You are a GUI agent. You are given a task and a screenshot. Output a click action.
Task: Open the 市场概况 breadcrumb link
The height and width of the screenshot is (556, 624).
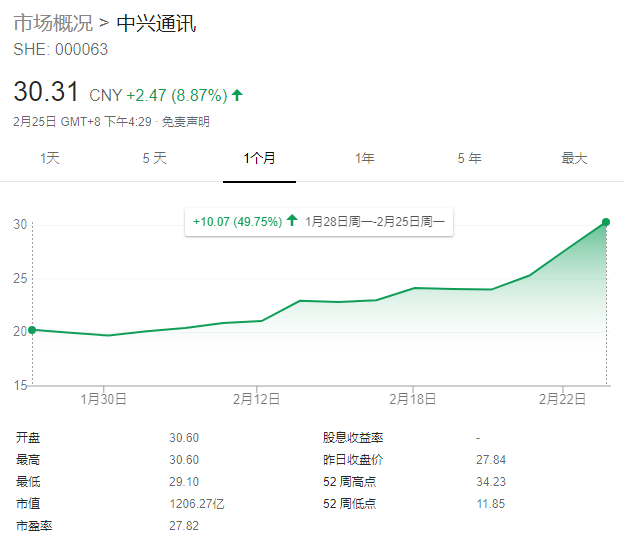pos(53,23)
